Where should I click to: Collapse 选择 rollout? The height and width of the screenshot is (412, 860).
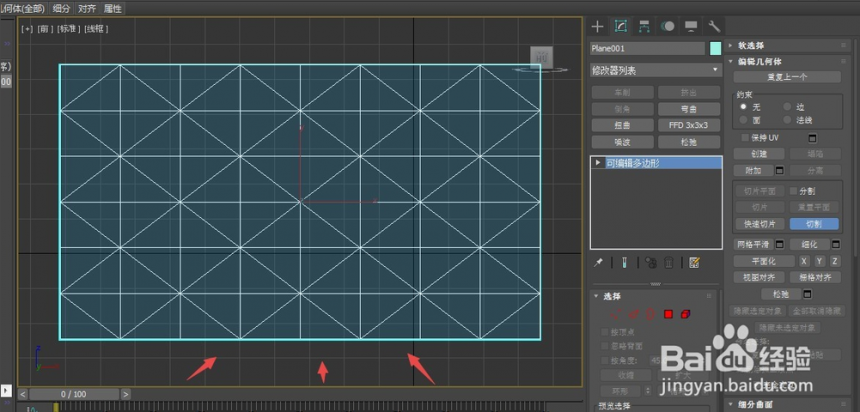point(596,296)
